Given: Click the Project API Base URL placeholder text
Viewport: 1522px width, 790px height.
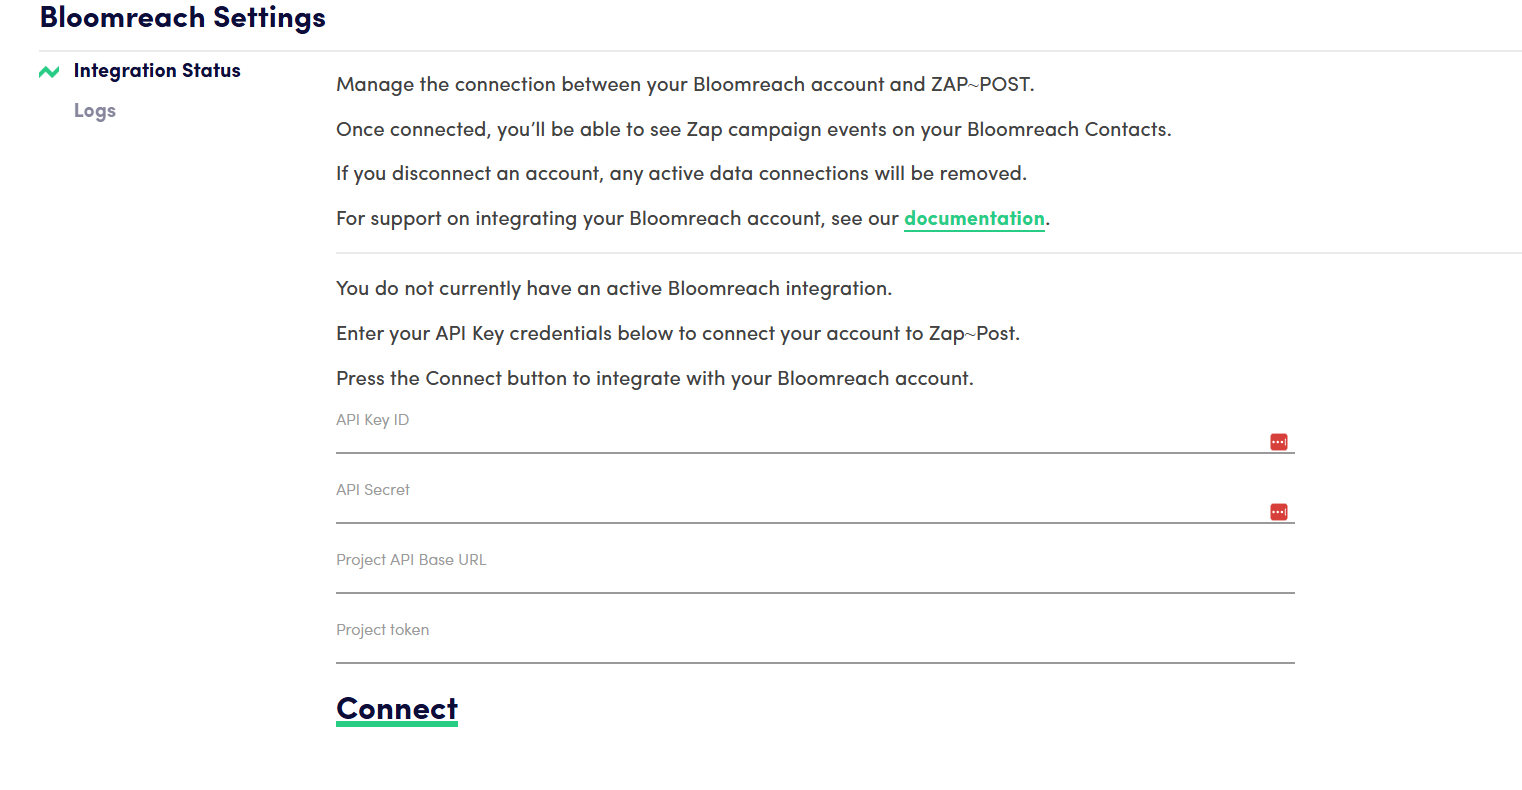Looking at the screenshot, I should click(x=411, y=559).
